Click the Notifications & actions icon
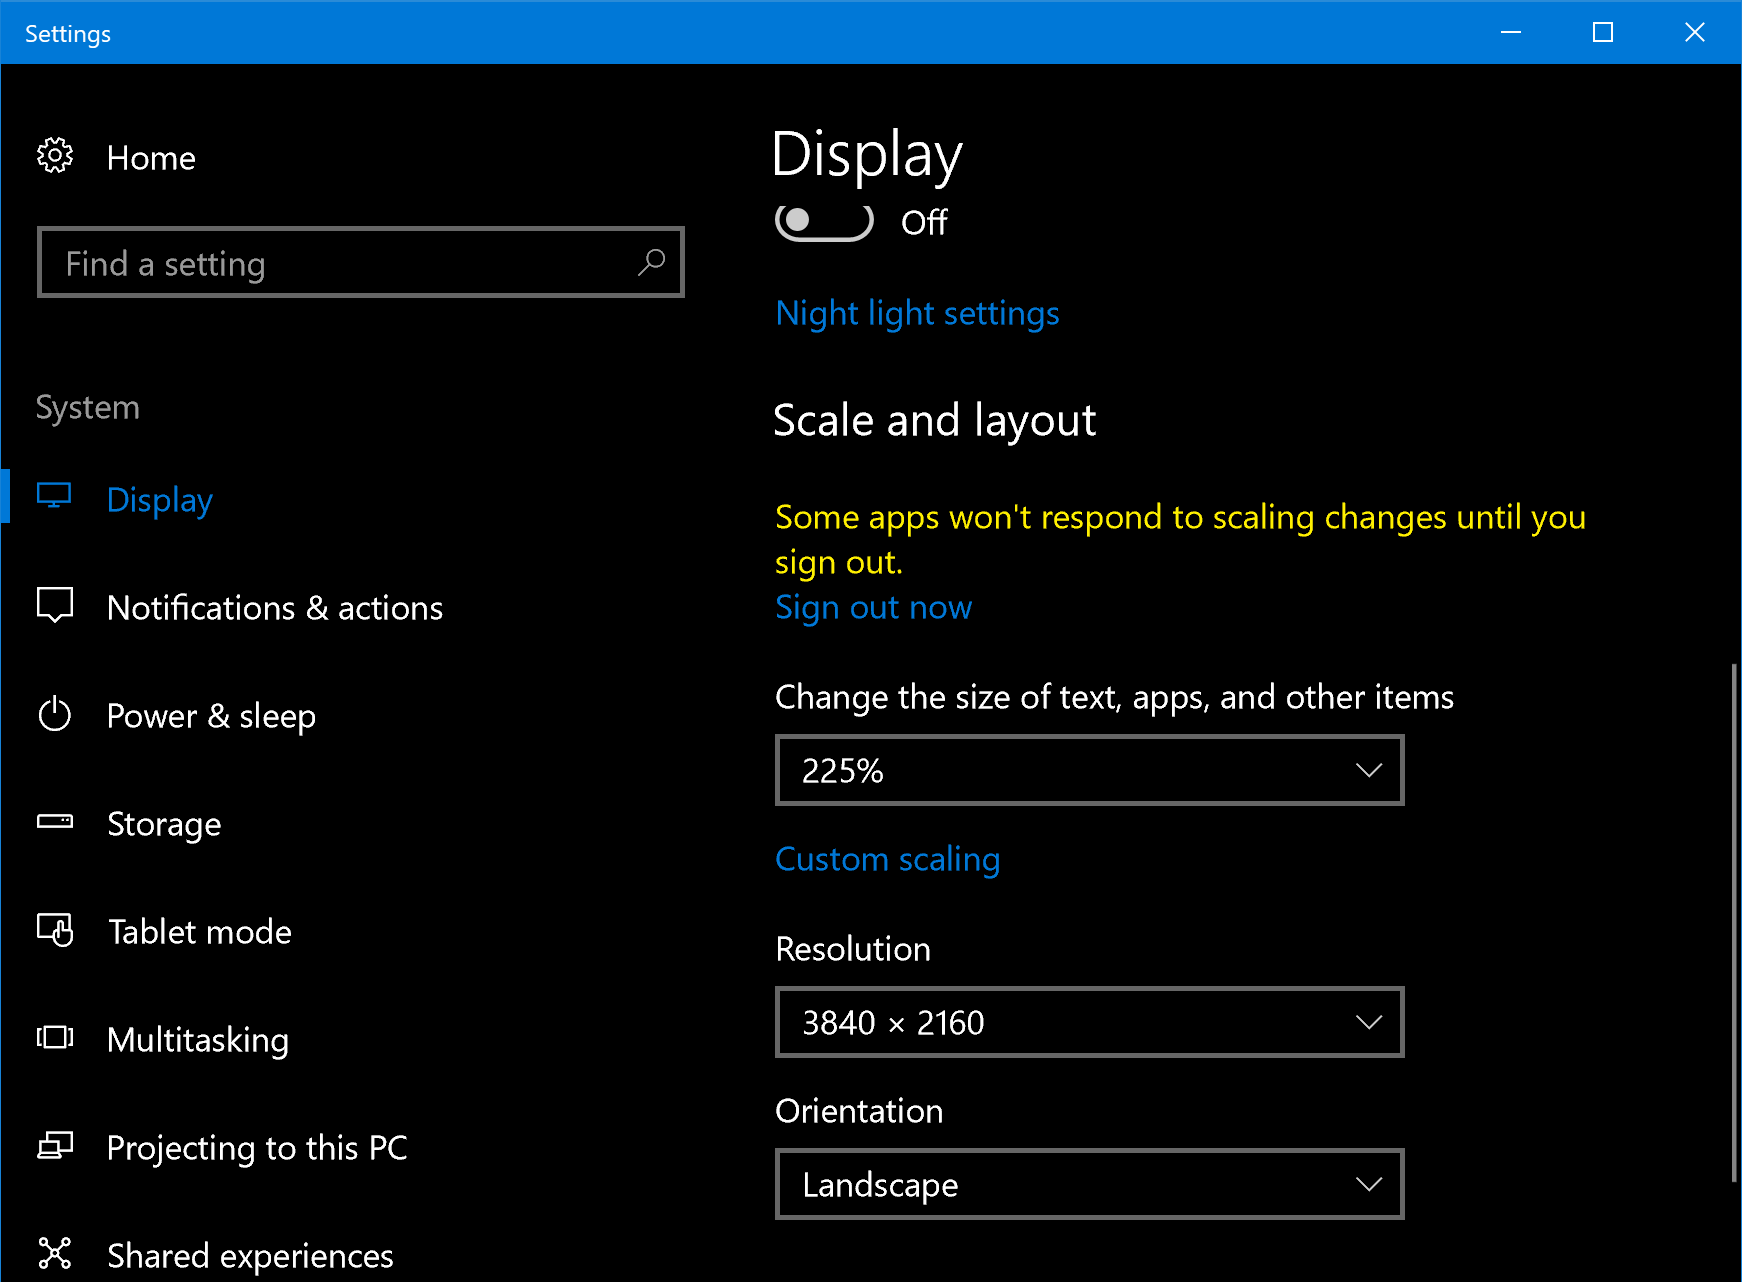The image size is (1742, 1282). [x=55, y=605]
